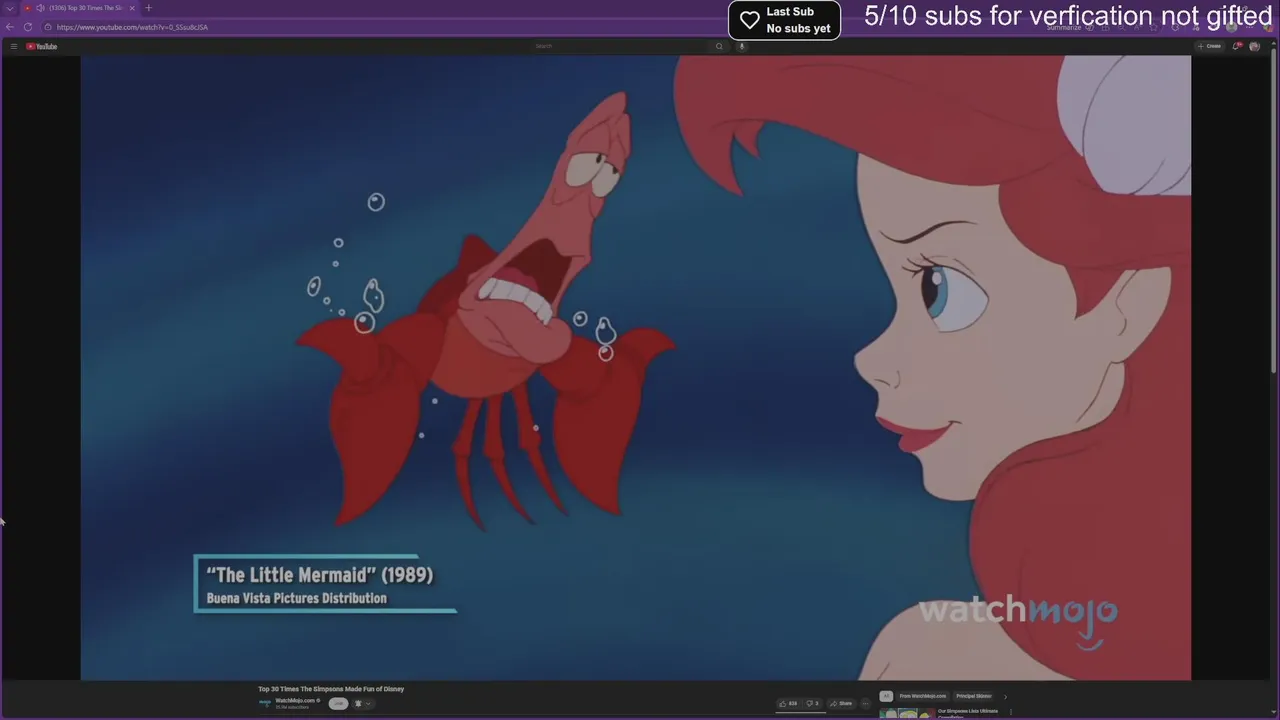Open the YouTube account avatar menu

[x=1254, y=46]
